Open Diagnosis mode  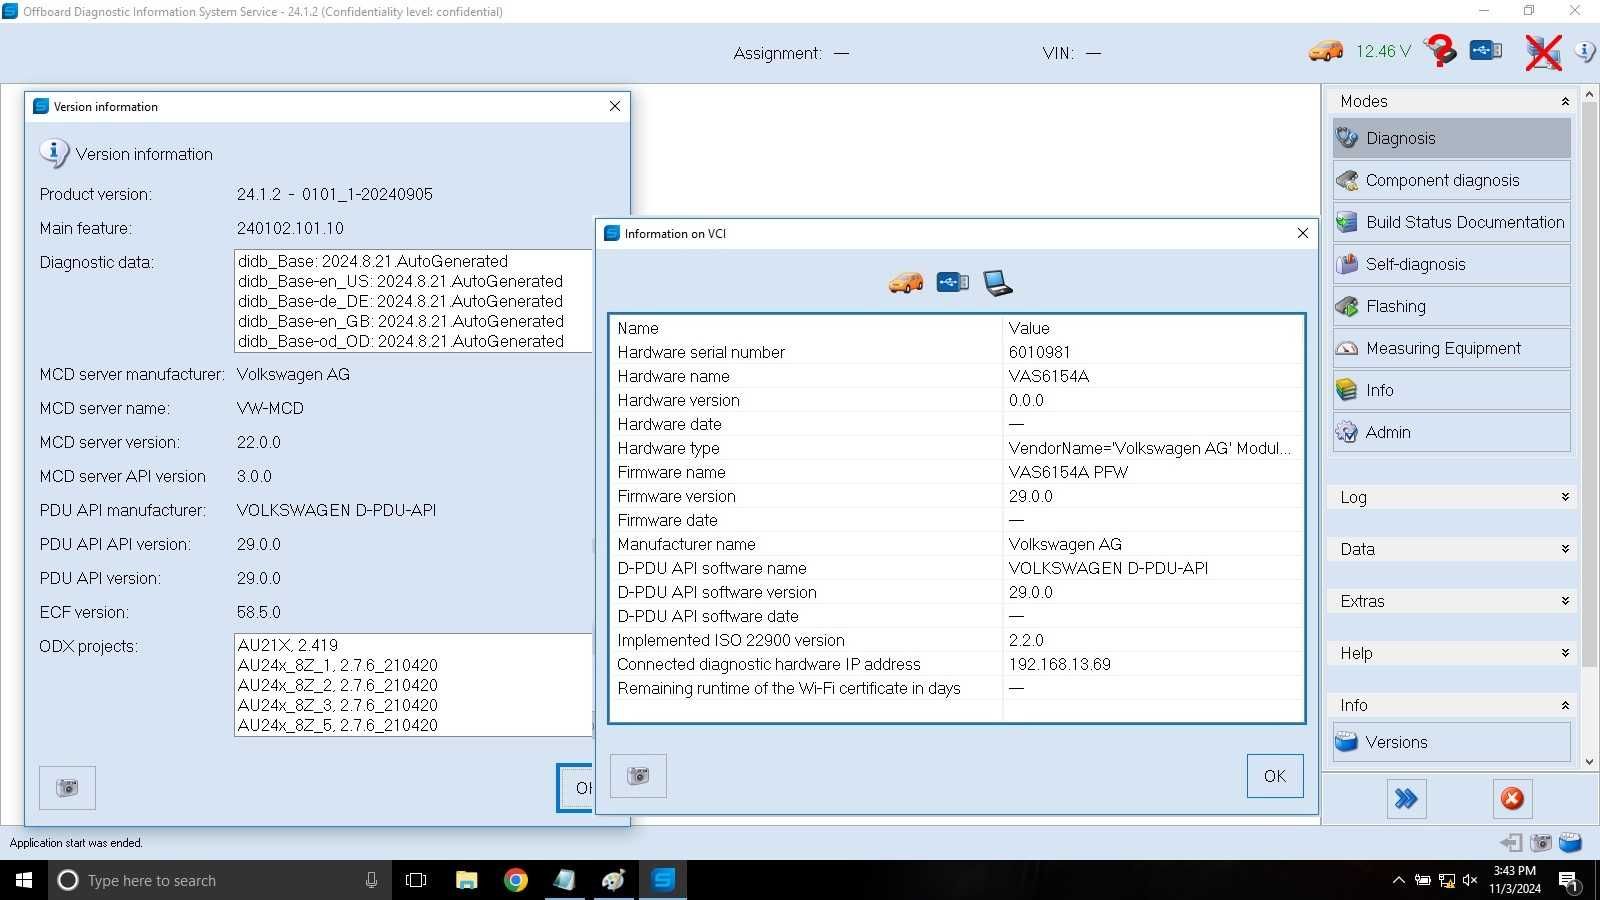click(x=1451, y=138)
